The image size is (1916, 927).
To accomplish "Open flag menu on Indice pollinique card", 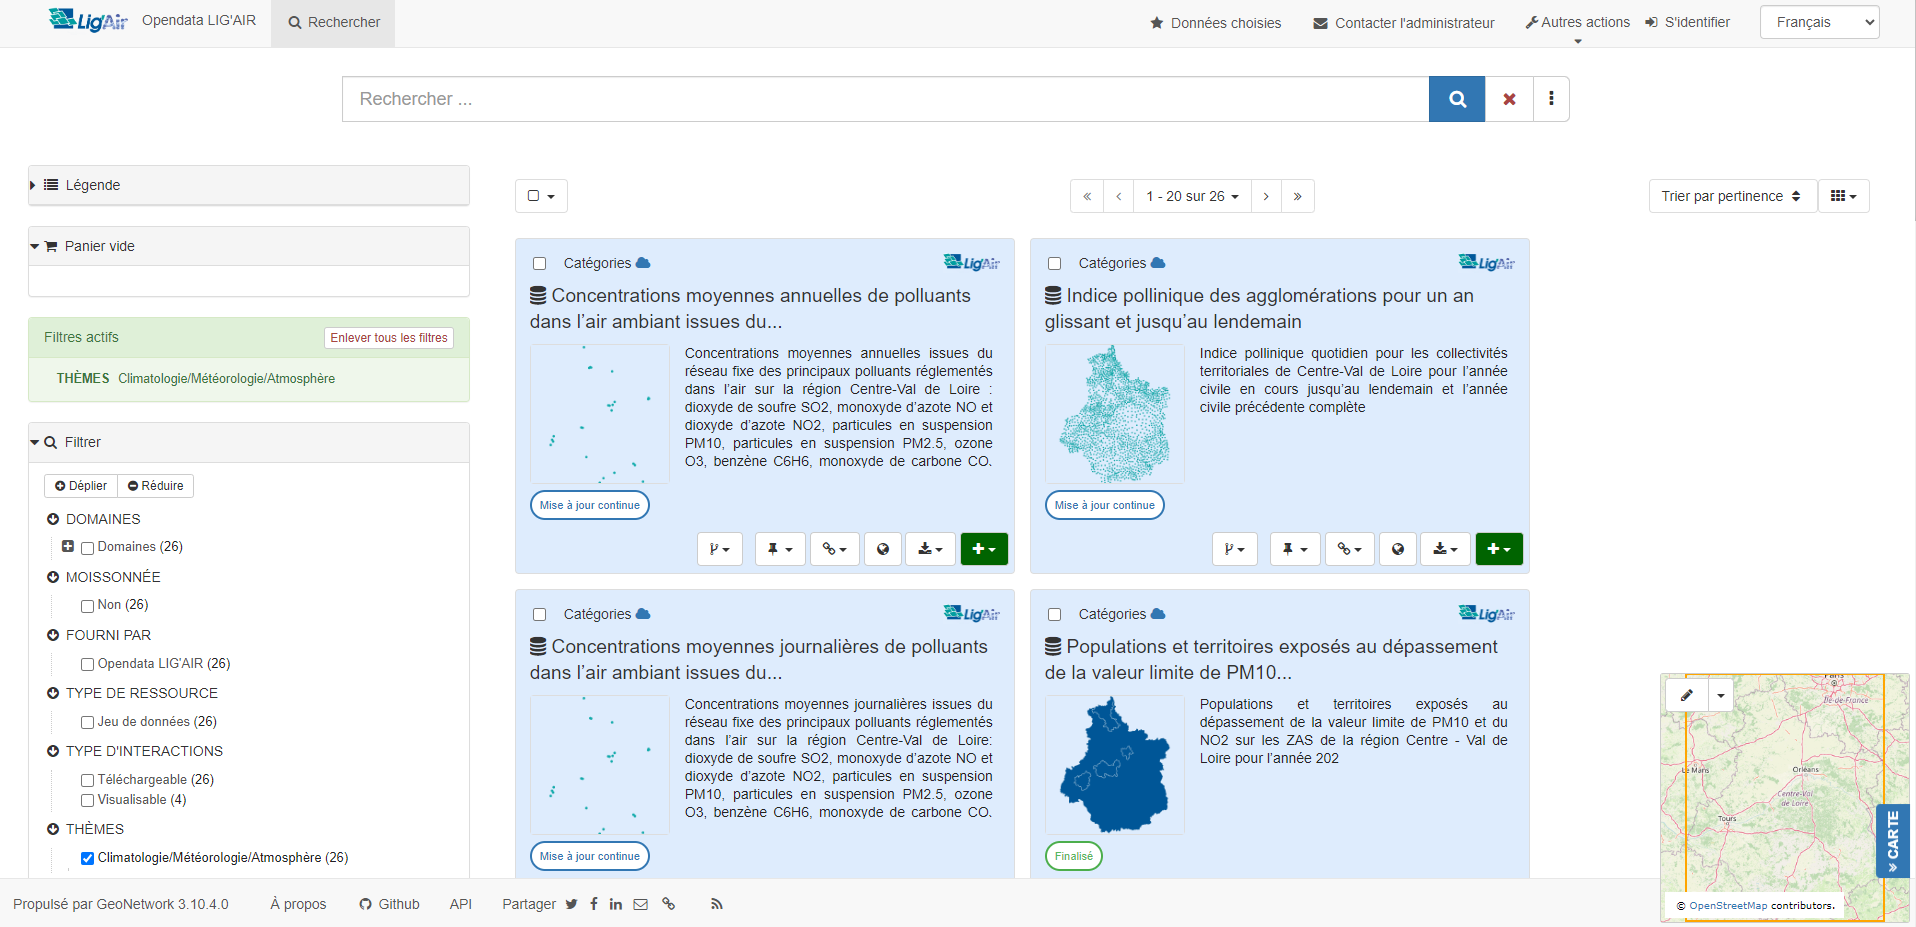I will tap(1235, 549).
